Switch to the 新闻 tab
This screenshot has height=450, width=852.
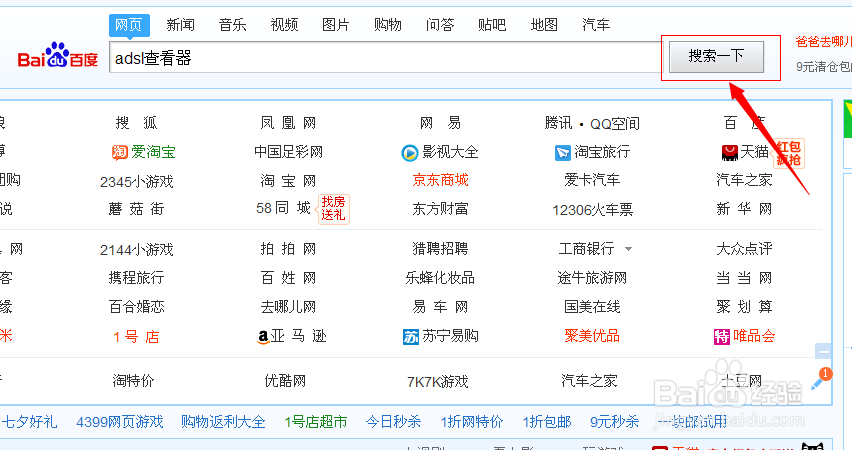coord(180,25)
